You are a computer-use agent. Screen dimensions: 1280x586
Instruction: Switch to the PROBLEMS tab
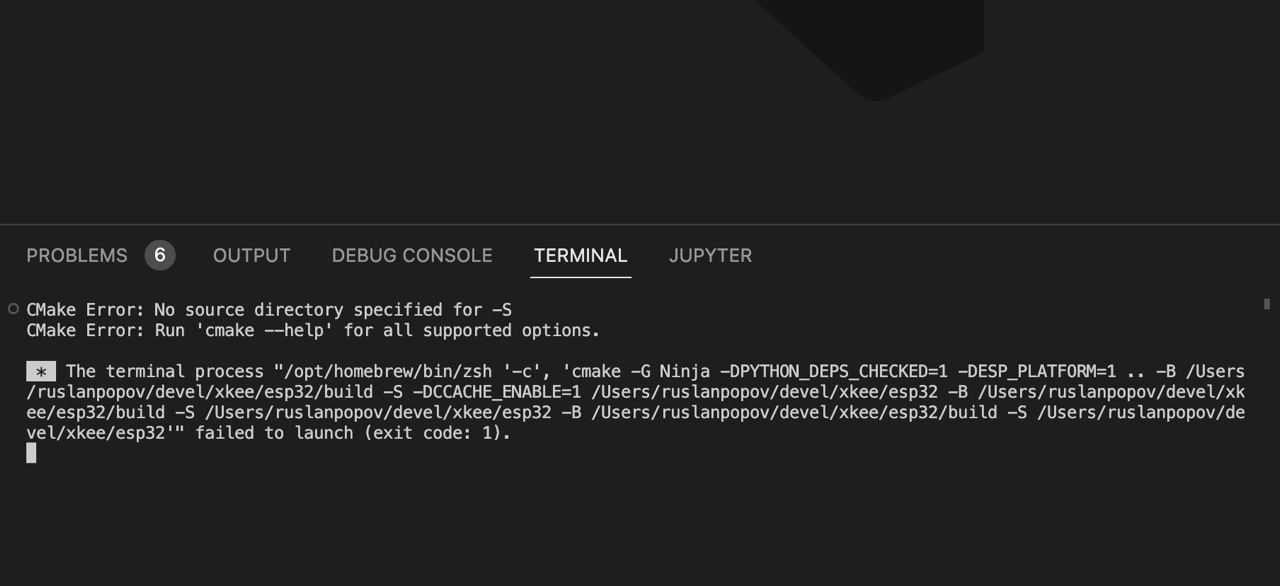pyautogui.click(x=76, y=256)
